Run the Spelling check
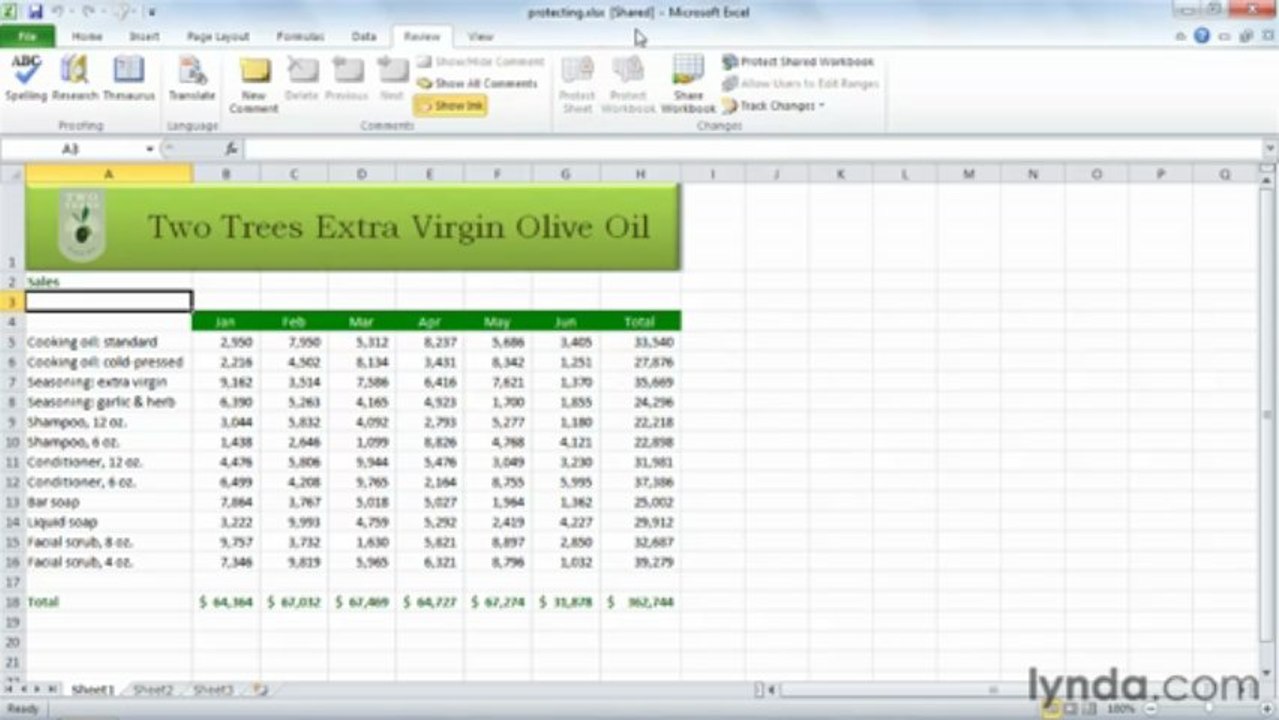 click(26, 78)
